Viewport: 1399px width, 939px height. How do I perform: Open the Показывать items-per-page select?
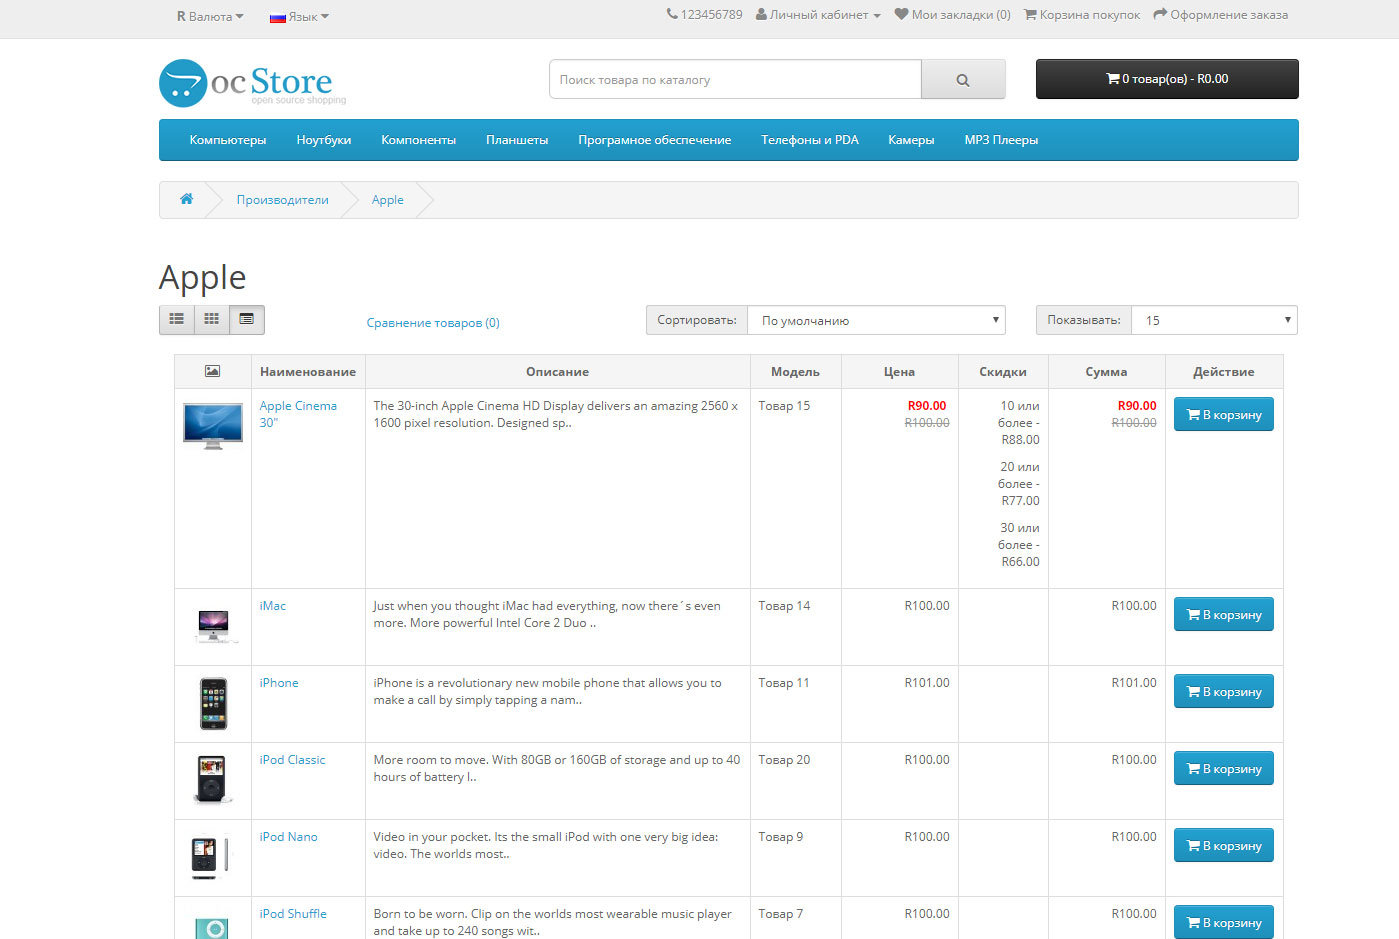1214,320
